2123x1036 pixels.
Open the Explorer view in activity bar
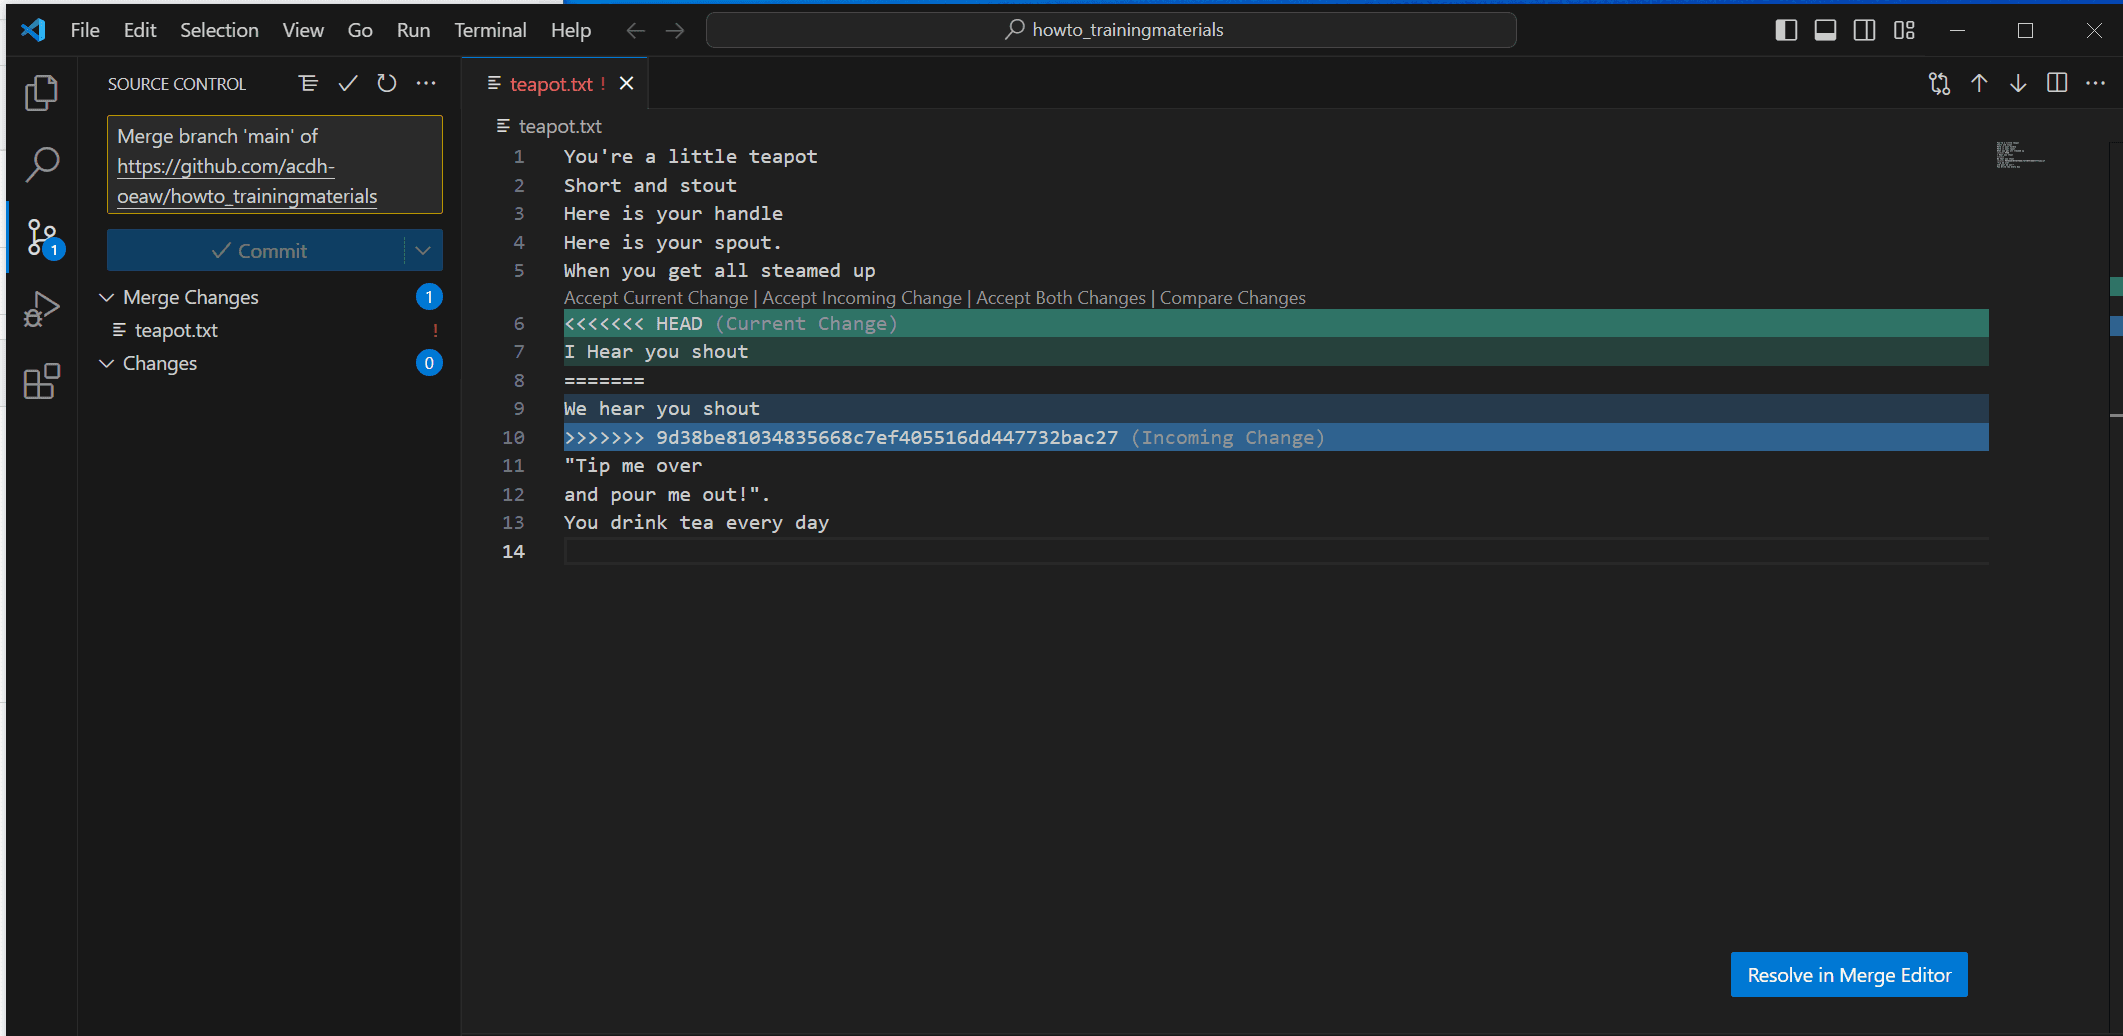tap(41, 93)
